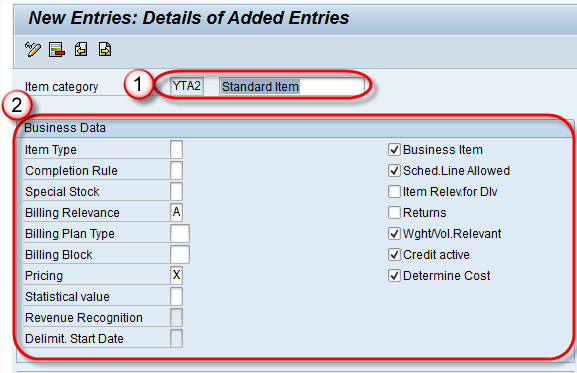Go to the previous entry icon

click(81, 49)
